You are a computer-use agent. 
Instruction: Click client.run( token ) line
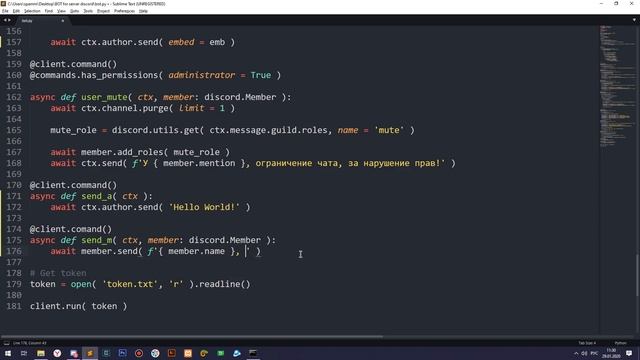point(78,306)
